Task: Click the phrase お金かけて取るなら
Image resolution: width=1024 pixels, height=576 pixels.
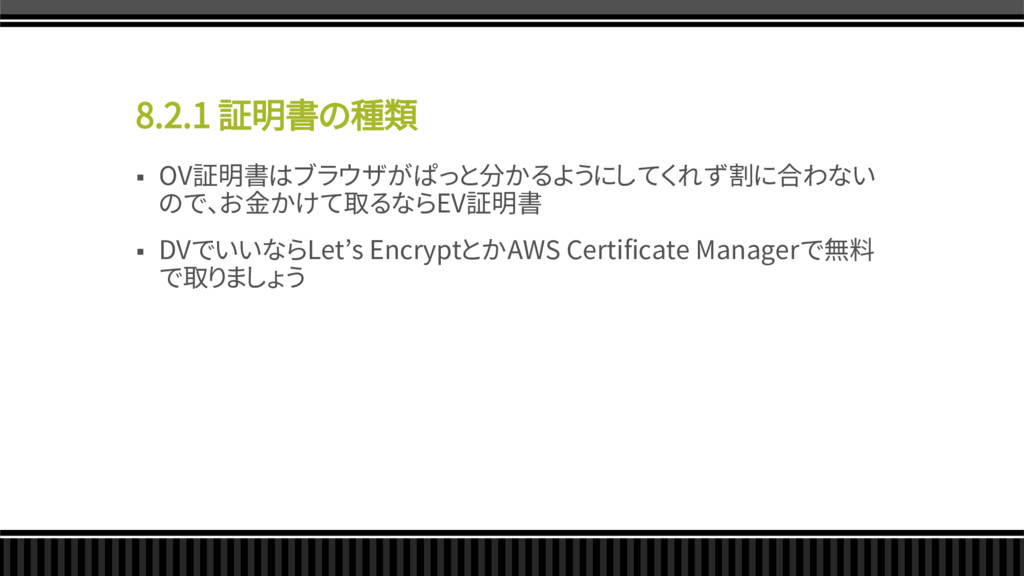Action: pos(328,204)
